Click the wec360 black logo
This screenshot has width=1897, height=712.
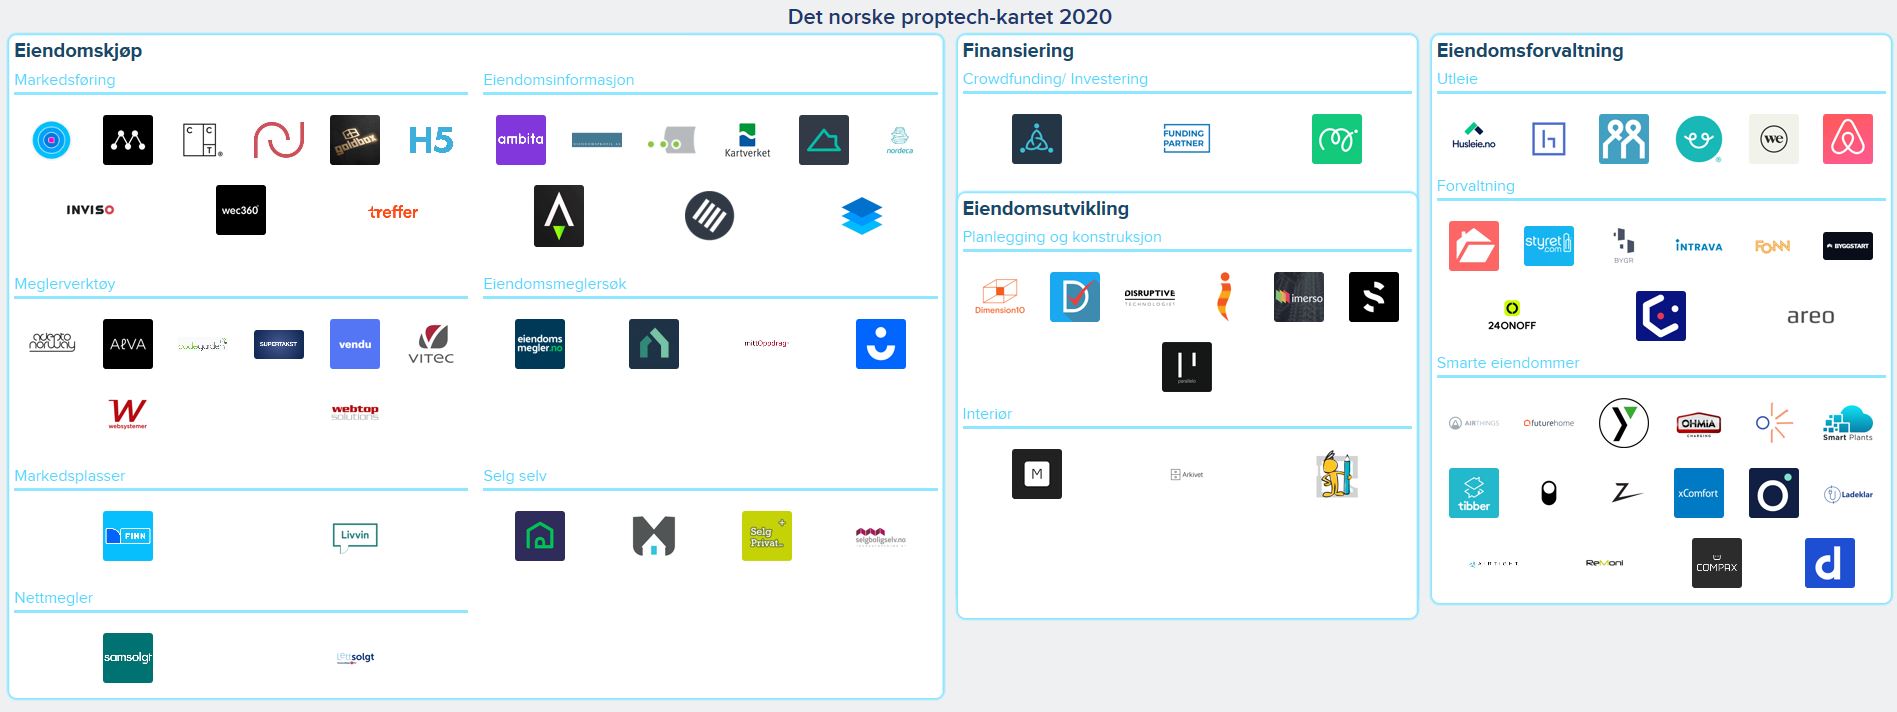(241, 210)
